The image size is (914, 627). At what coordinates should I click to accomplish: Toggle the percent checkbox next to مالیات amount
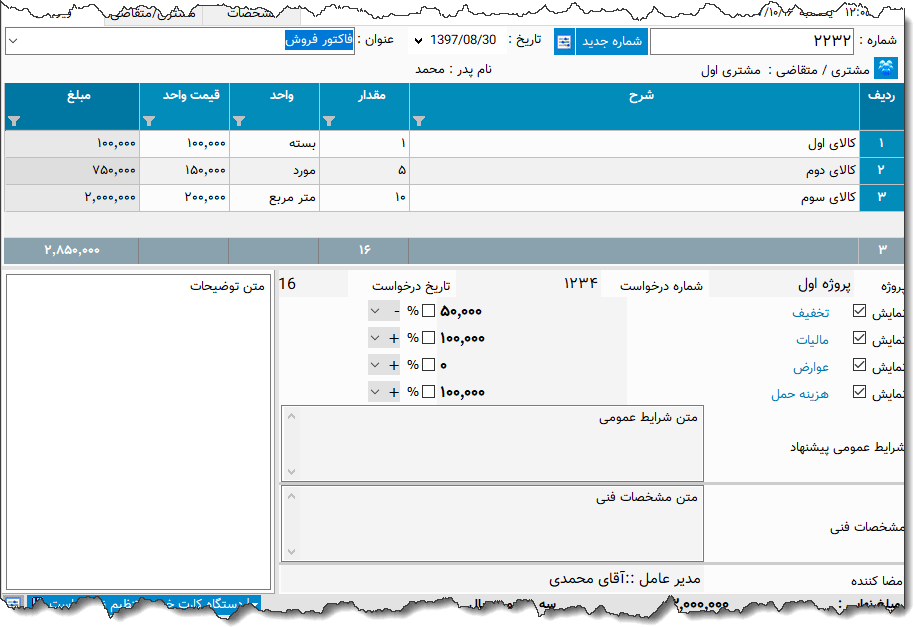coord(427,337)
